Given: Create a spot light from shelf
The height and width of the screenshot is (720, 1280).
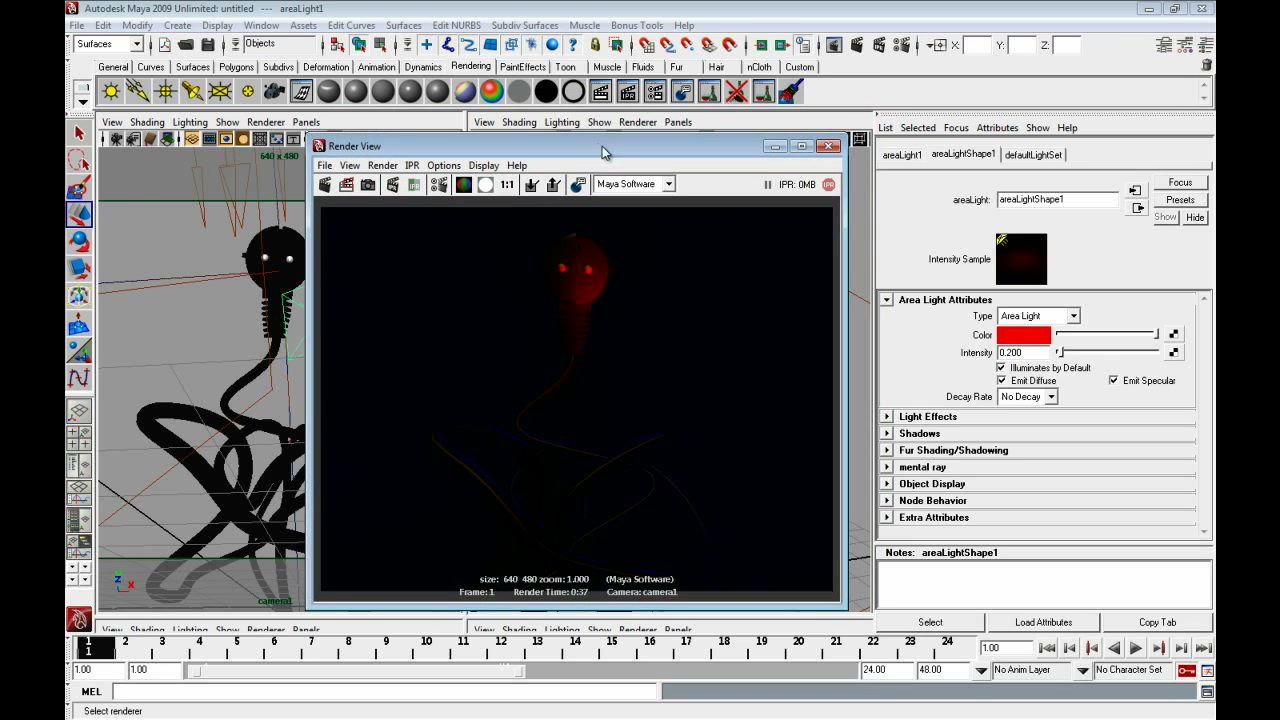Looking at the screenshot, I should pyautogui.click(x=192, y=92).
